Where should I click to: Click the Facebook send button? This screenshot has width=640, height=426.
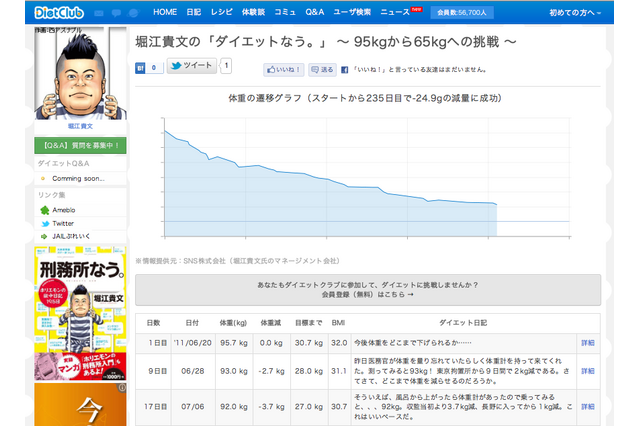click(322, 70)
